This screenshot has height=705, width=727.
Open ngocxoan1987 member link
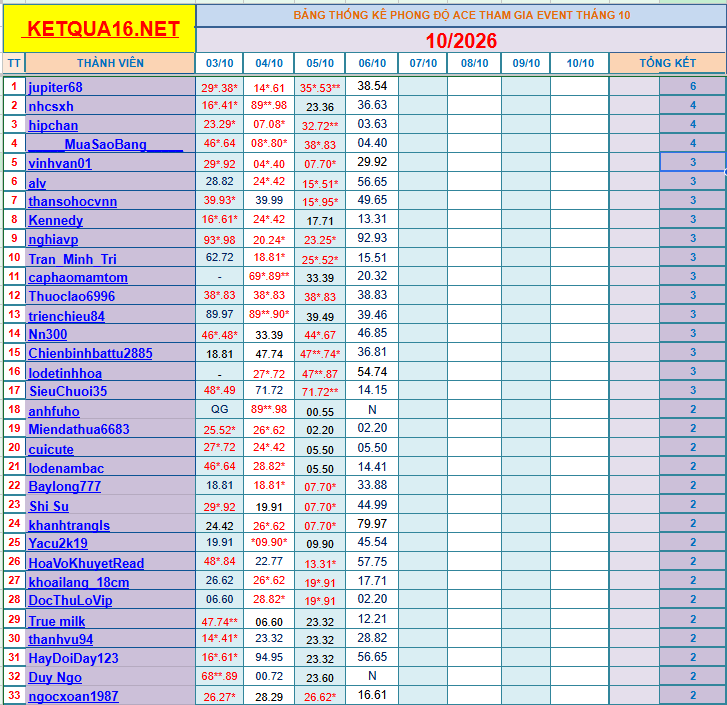pyautogui.click(x=73, y=696)
